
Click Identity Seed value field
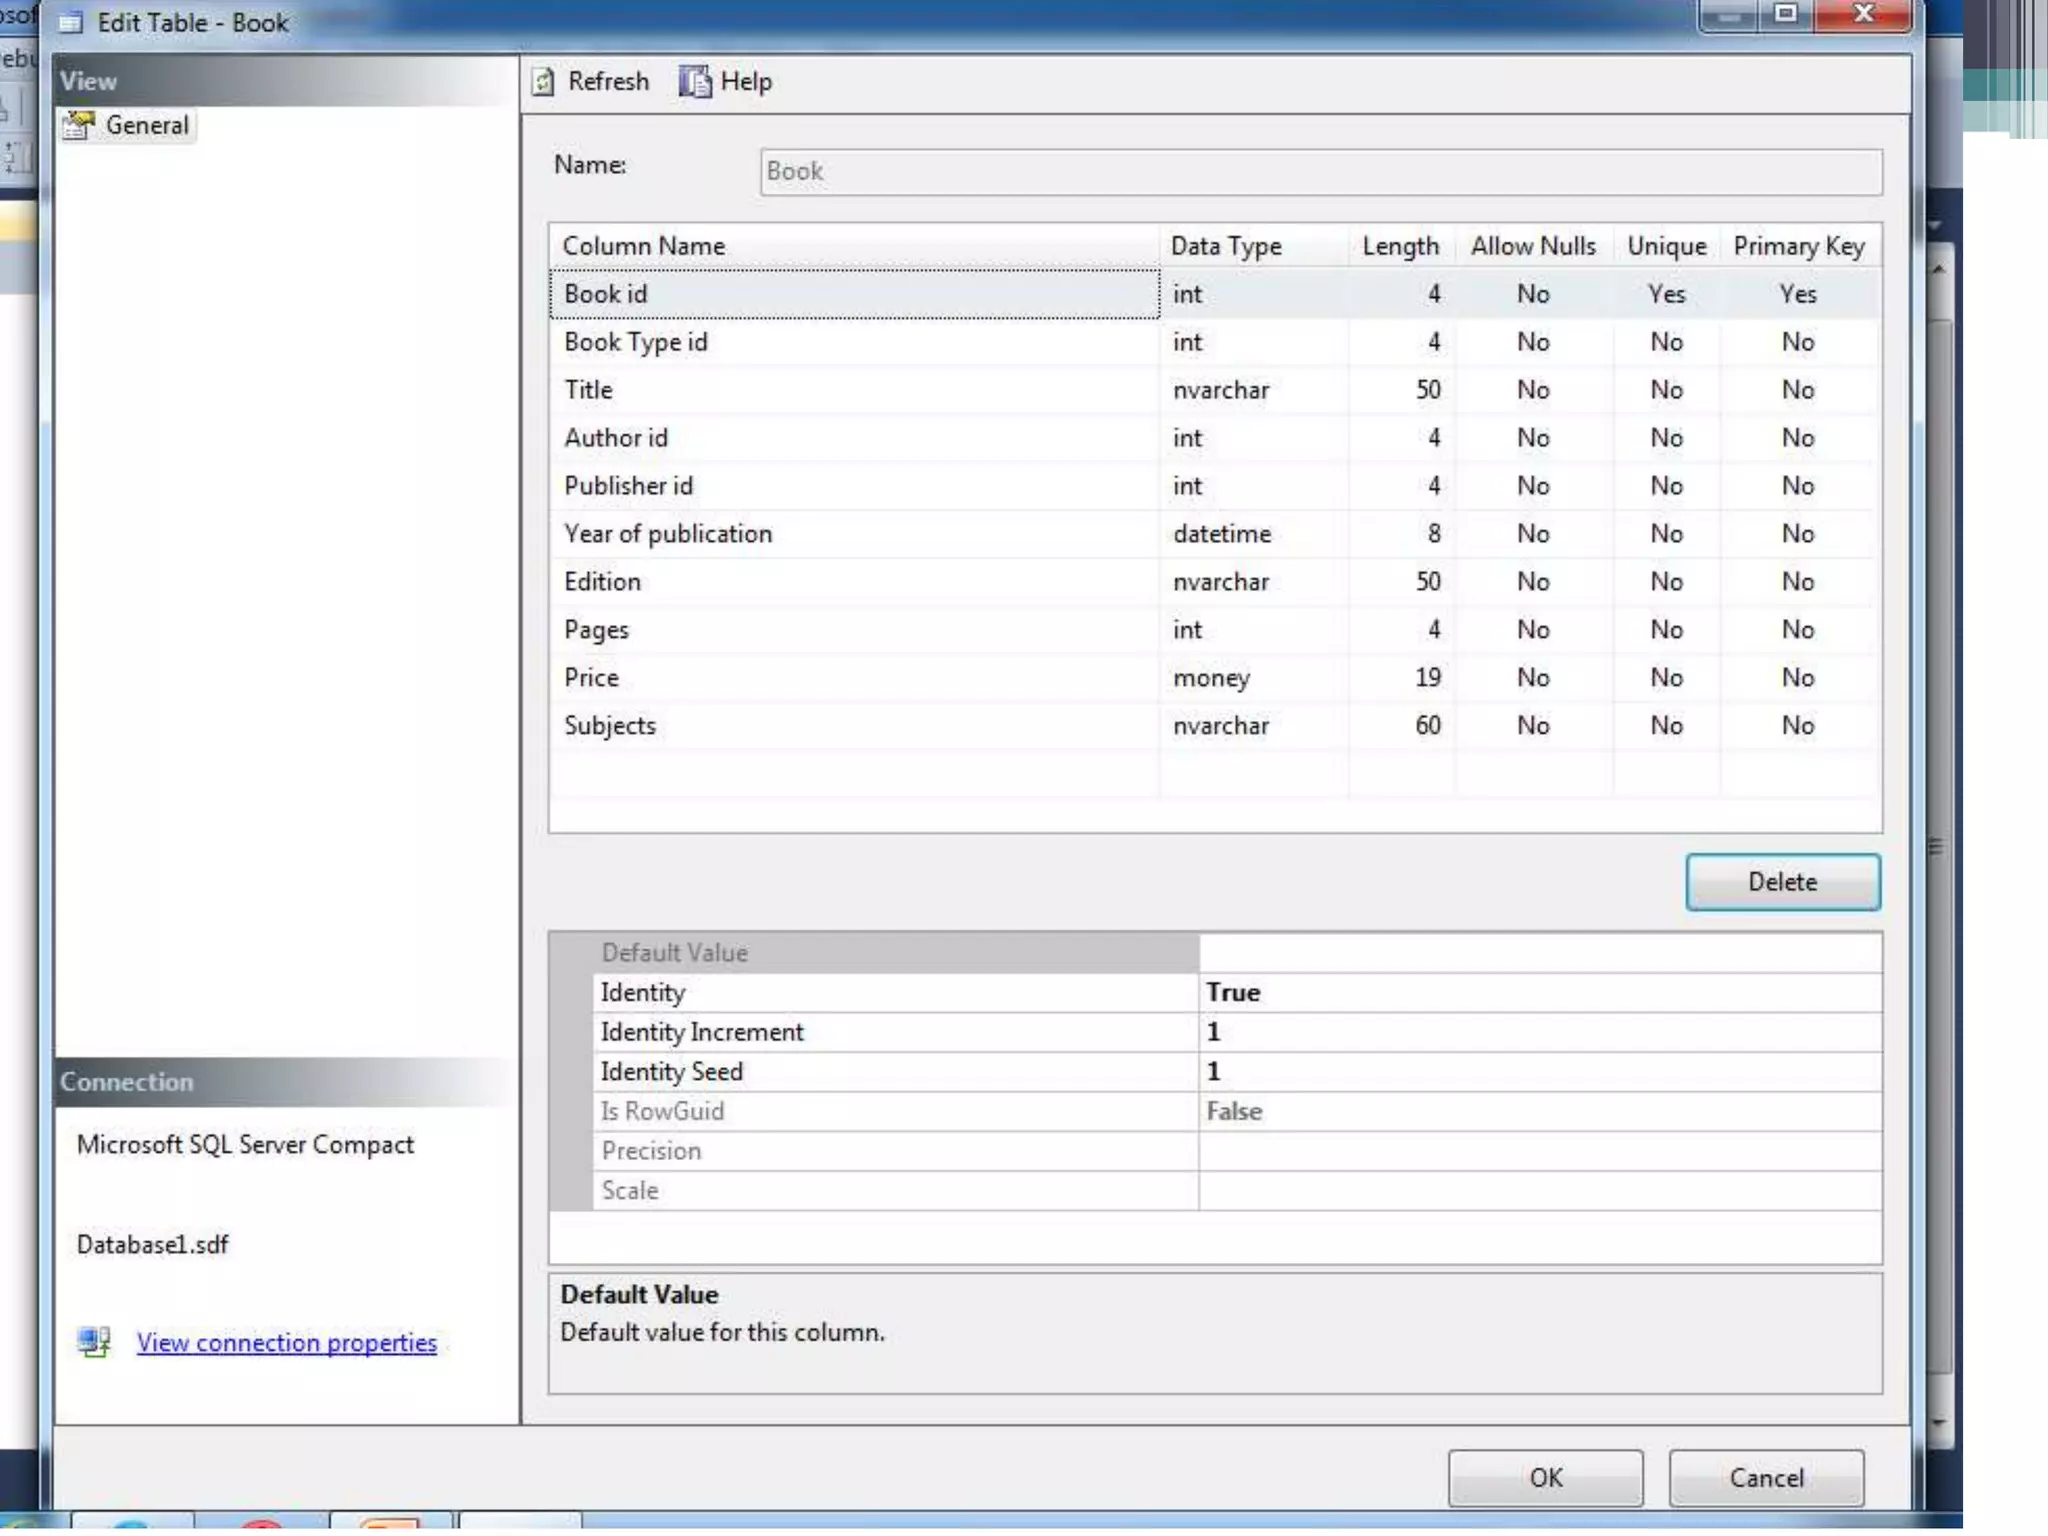click(x=1540, y=1072)
